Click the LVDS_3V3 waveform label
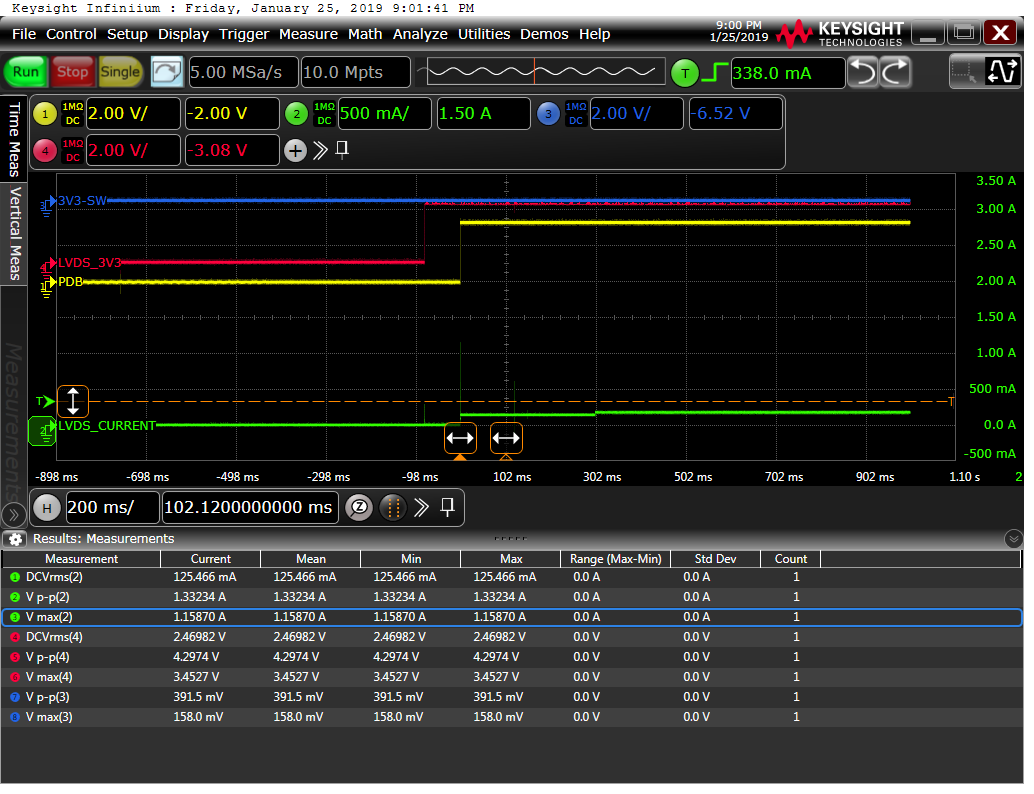This screenshot has width=1034, height=794. pos(90,263)
